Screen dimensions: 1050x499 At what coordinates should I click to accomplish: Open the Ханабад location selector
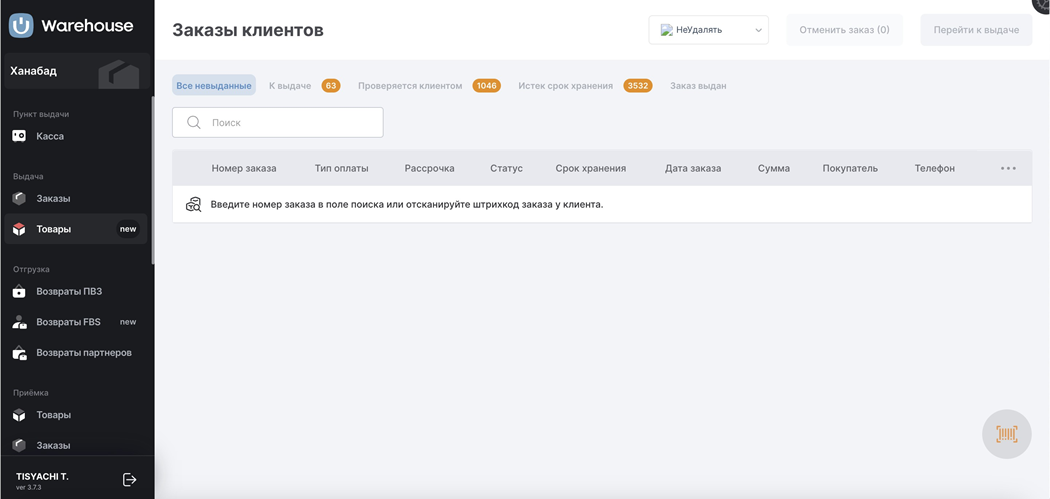click(77, 71)
